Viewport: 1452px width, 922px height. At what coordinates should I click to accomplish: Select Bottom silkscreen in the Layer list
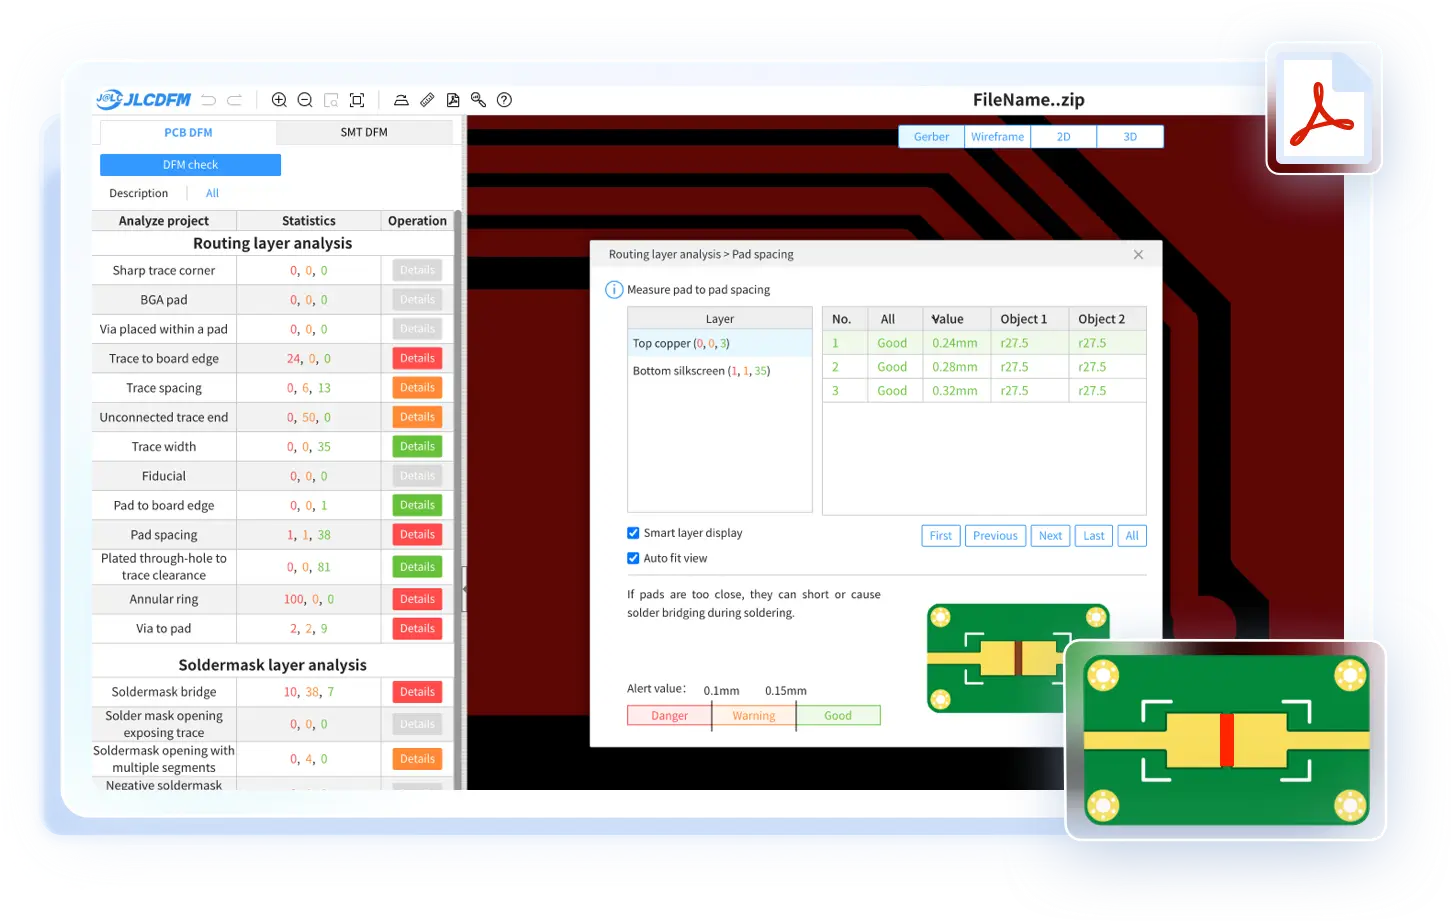click(x=700, y=371)
